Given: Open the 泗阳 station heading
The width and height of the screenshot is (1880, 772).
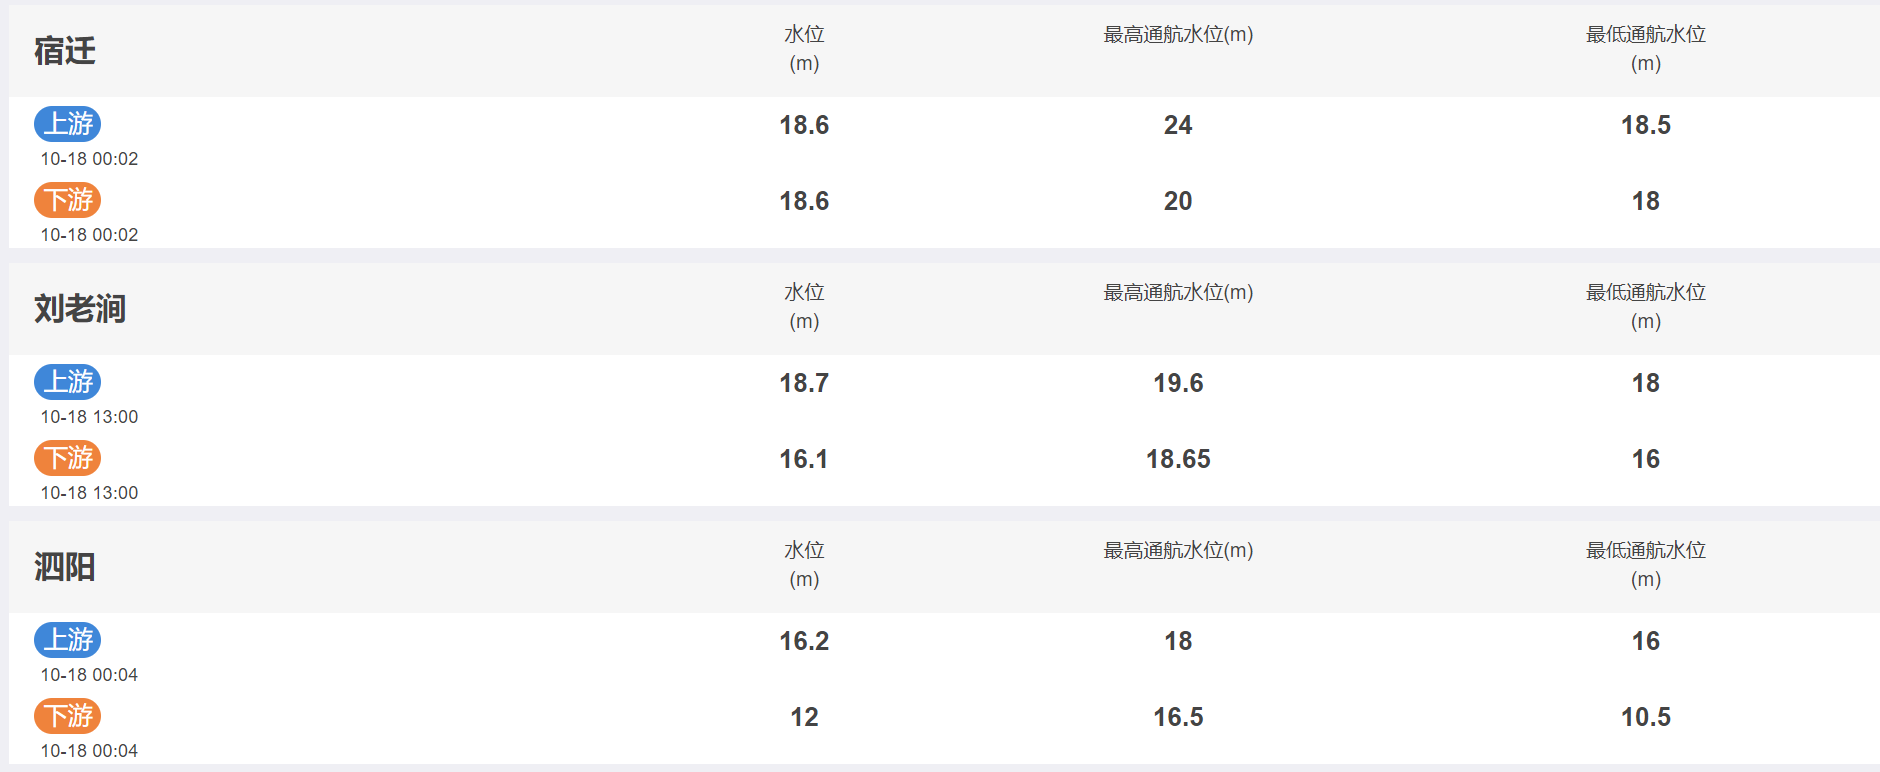Looking at the screenshot, I should (65, 567).
